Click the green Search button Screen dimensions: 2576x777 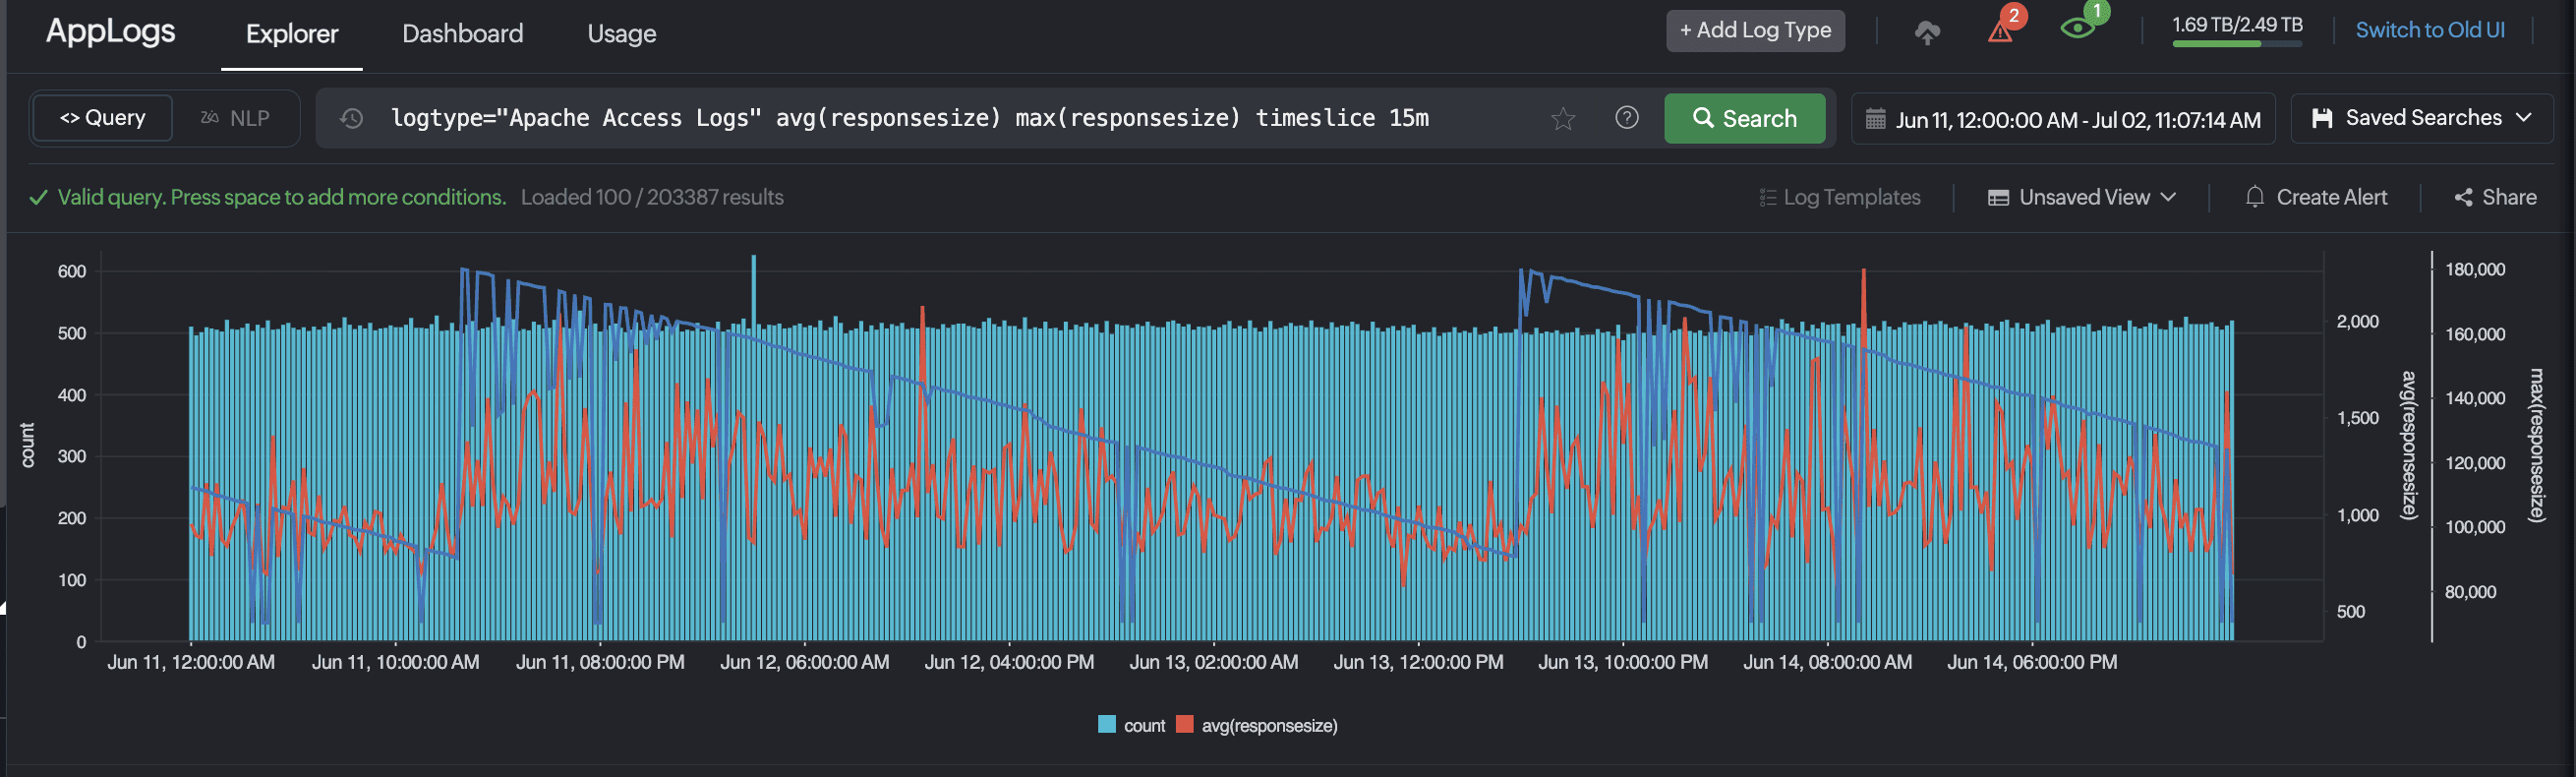[x=1744, y=118]
